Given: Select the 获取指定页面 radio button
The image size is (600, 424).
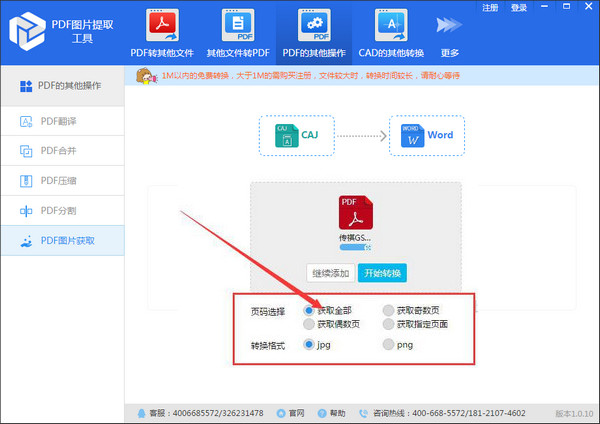Looking at the screenshot, I should coord(388,324).
